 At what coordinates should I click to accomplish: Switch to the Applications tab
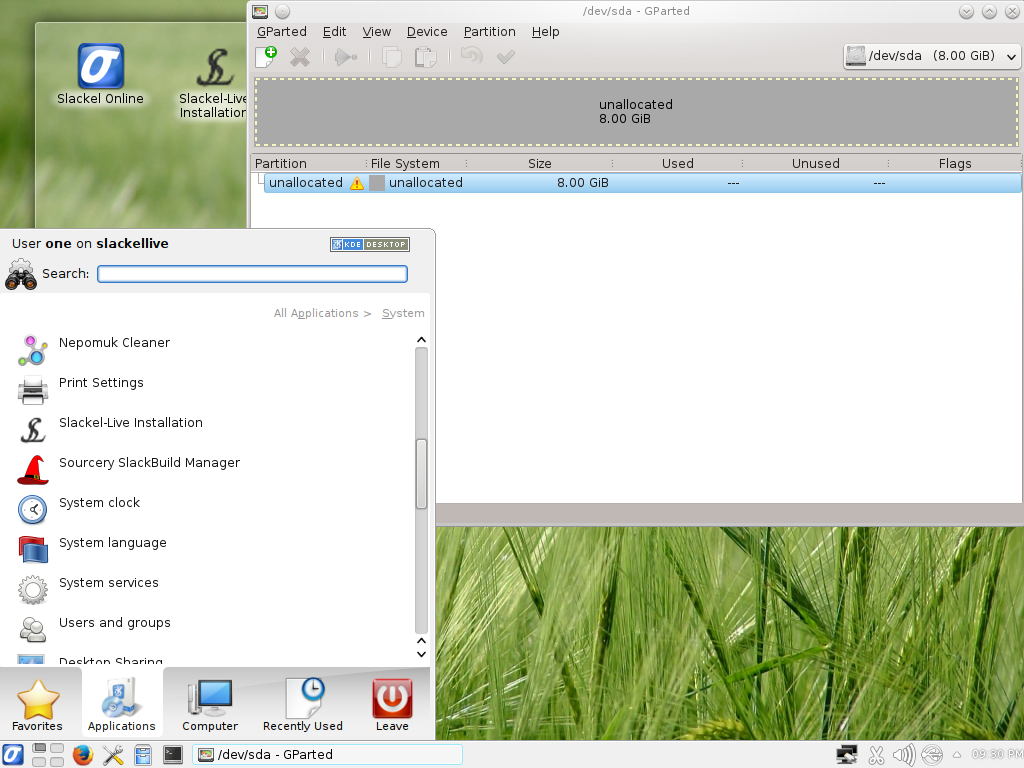pos(121,705)
